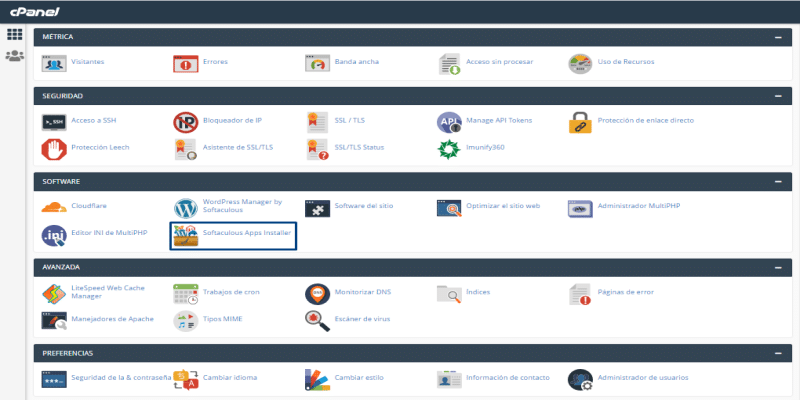Open the Escáner de virus bug icon
This screenshot has height=400, width=800.
[317, 320]
